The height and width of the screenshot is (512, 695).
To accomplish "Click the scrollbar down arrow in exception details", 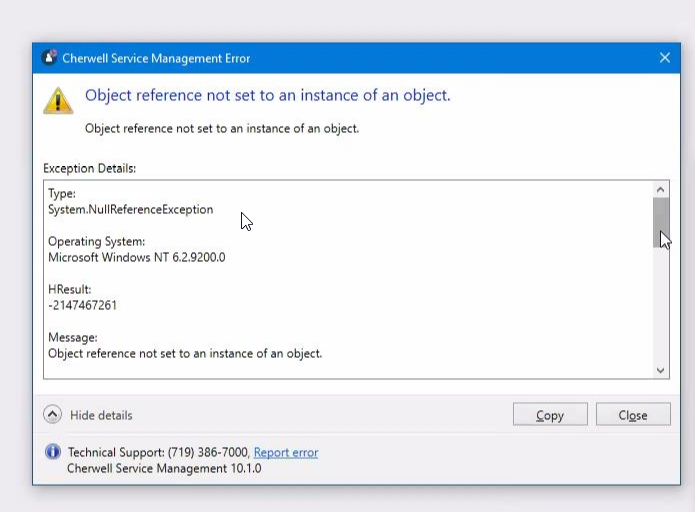I will point(660,370).
